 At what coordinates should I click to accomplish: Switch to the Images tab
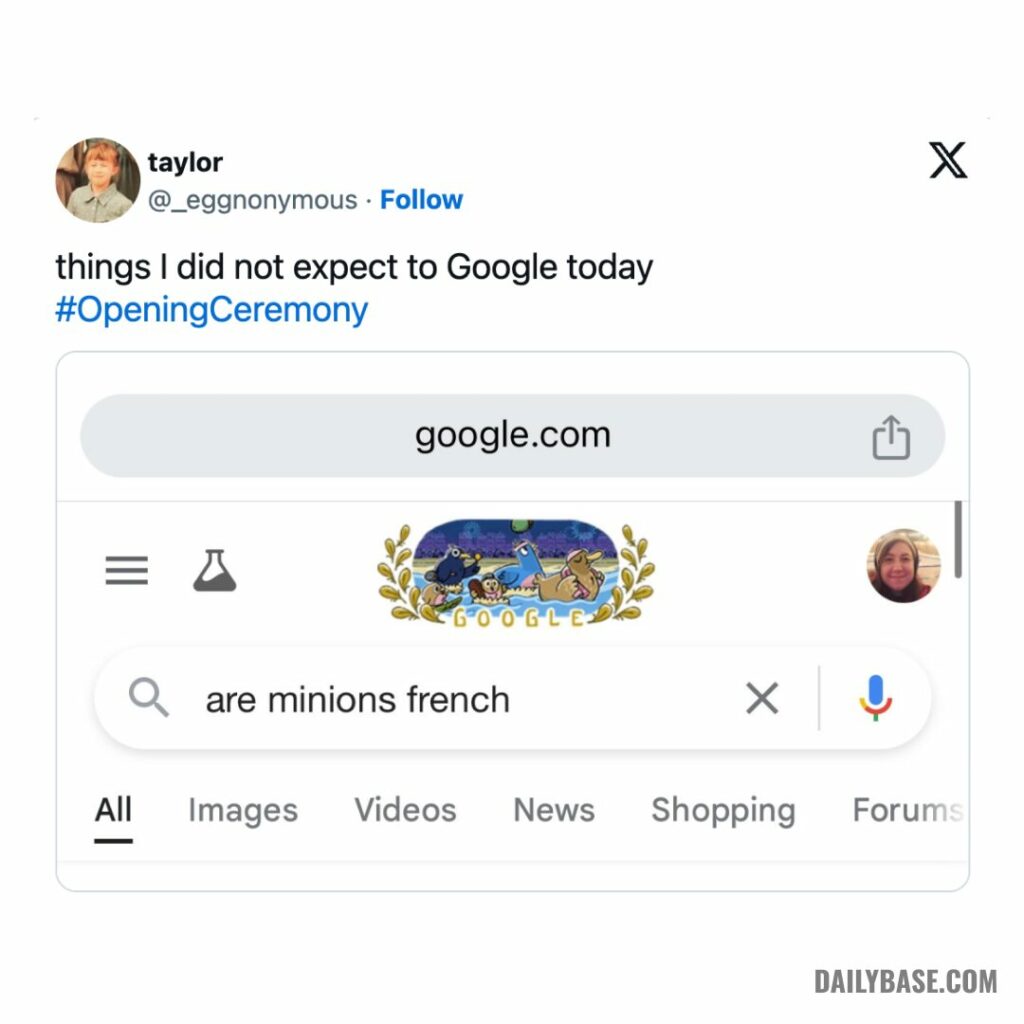click(x=243, y=810)
